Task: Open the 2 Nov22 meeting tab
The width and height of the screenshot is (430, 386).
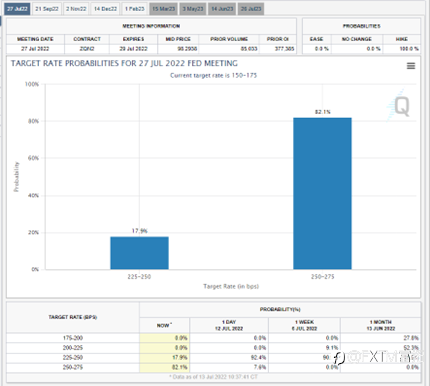Action: click(x=76, y=9)
